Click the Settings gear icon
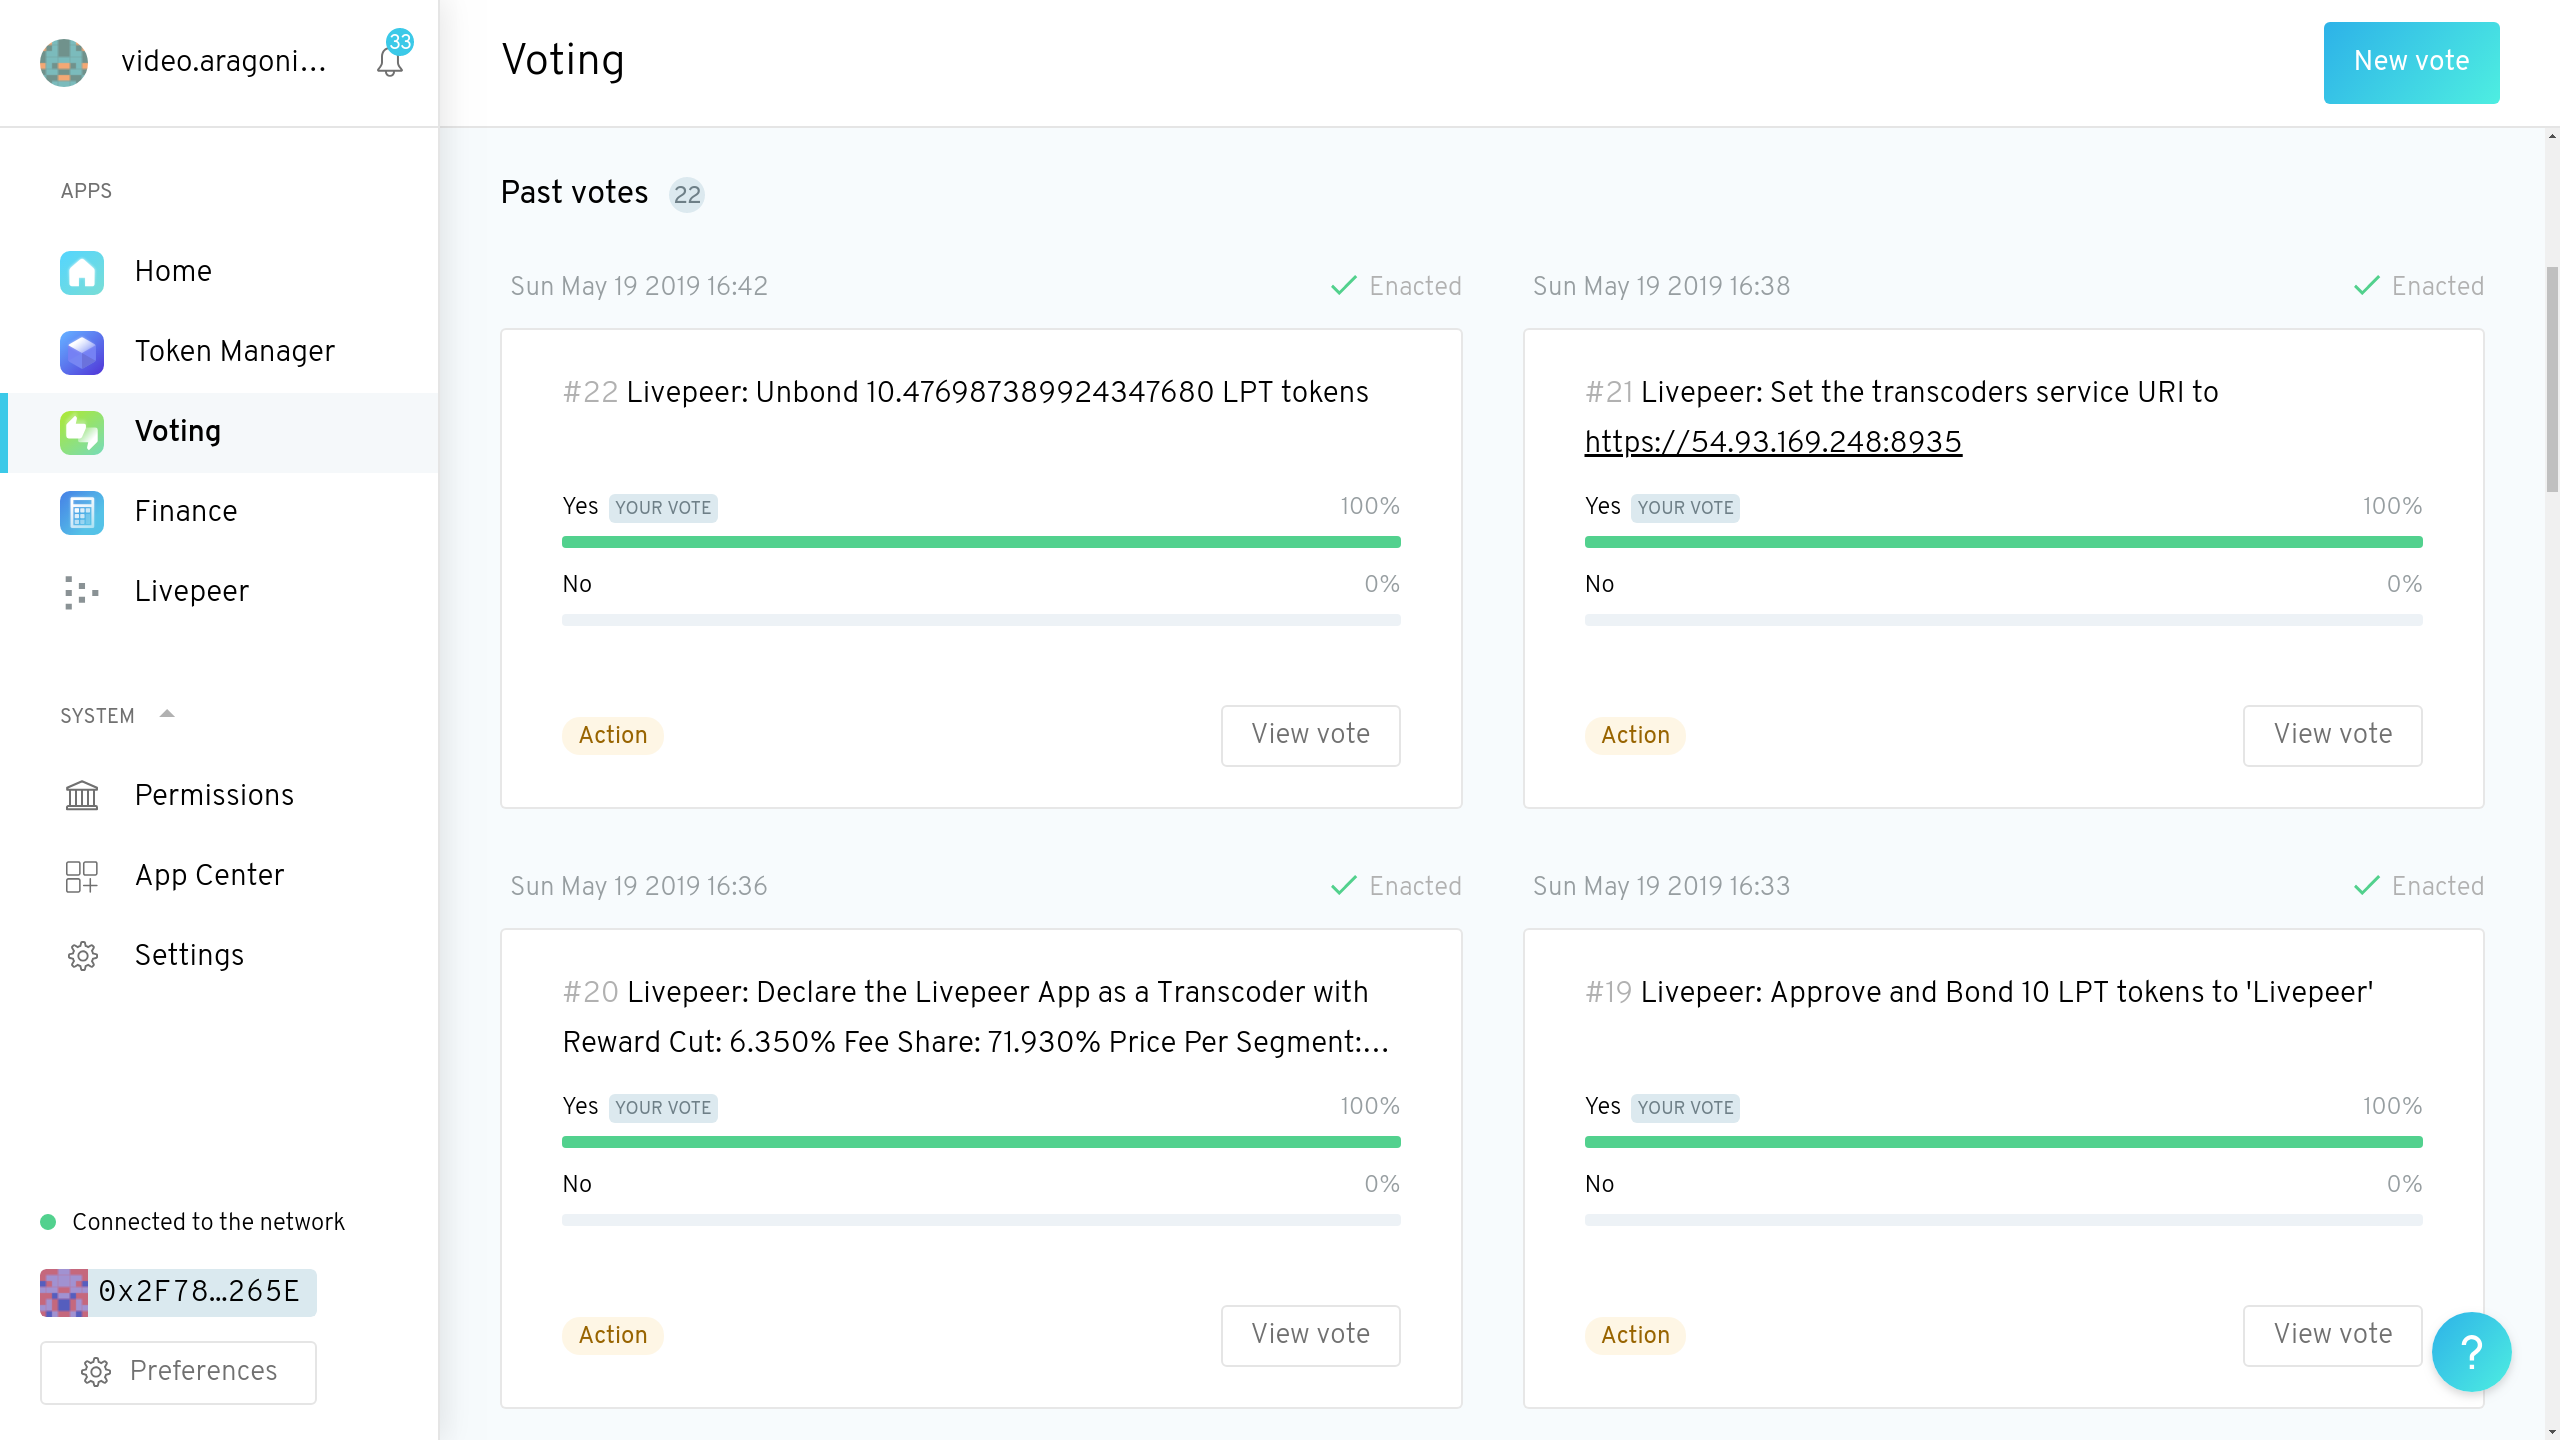This screenshot has height=1440, width=2560. point(83,956)
